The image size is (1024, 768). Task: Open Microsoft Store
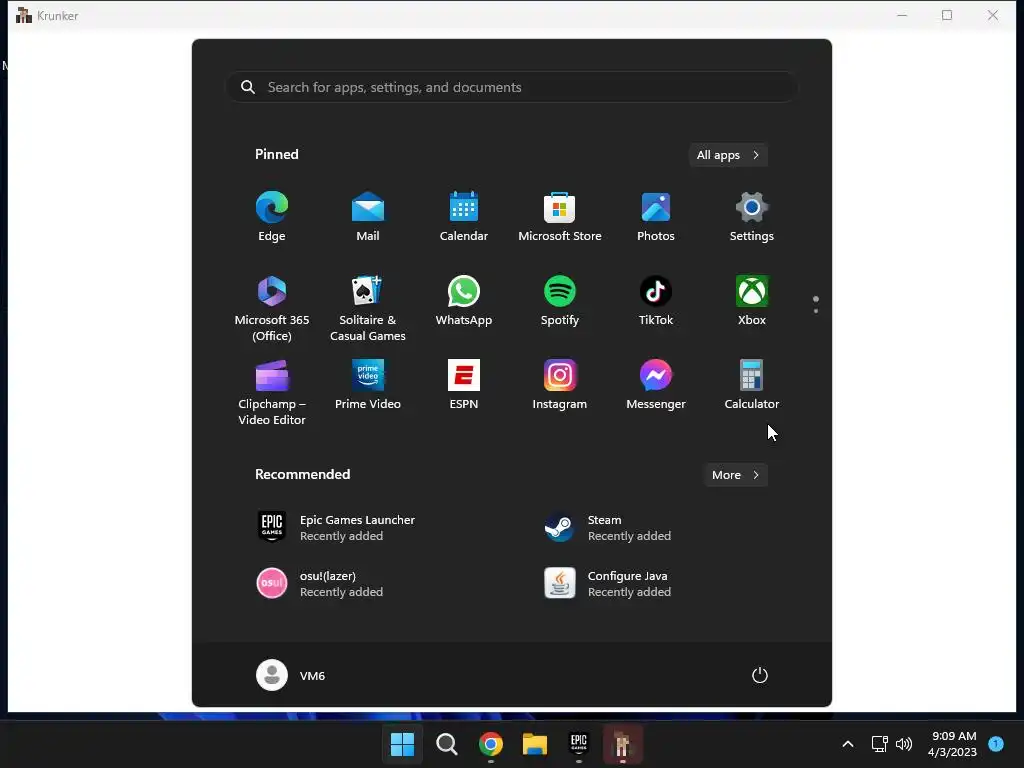pos(560,217)
